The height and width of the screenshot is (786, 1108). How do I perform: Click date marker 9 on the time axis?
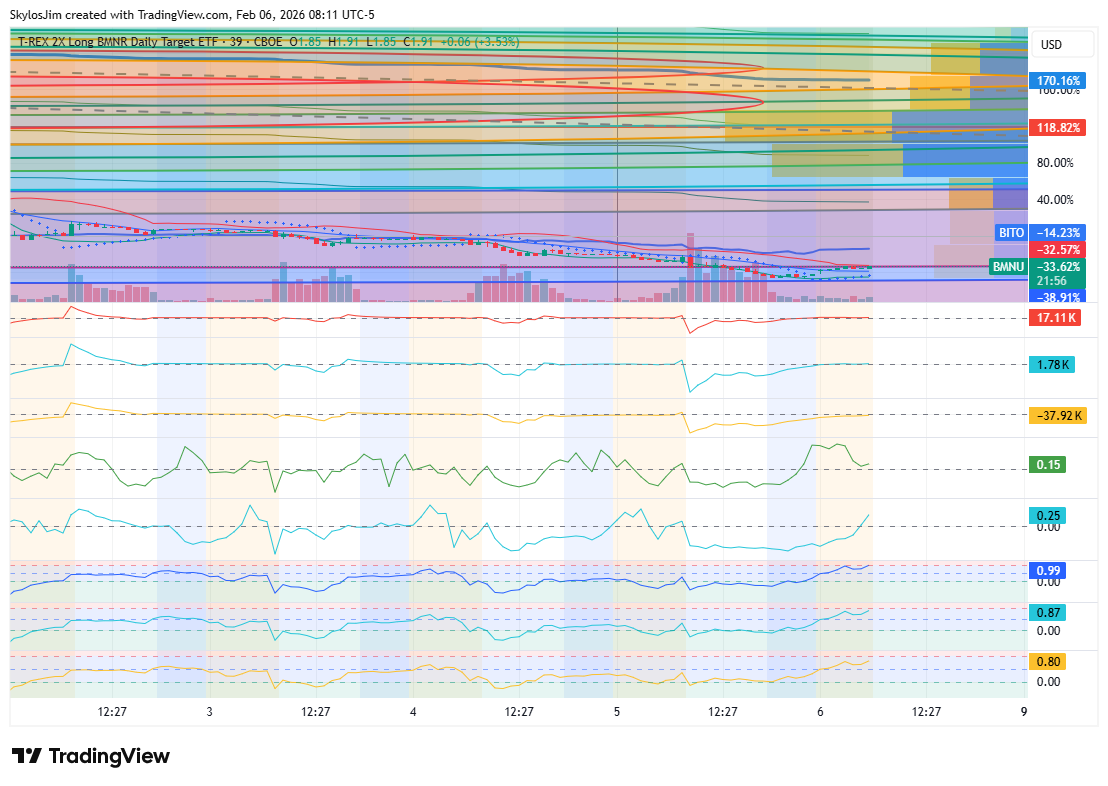[1024, 712]
